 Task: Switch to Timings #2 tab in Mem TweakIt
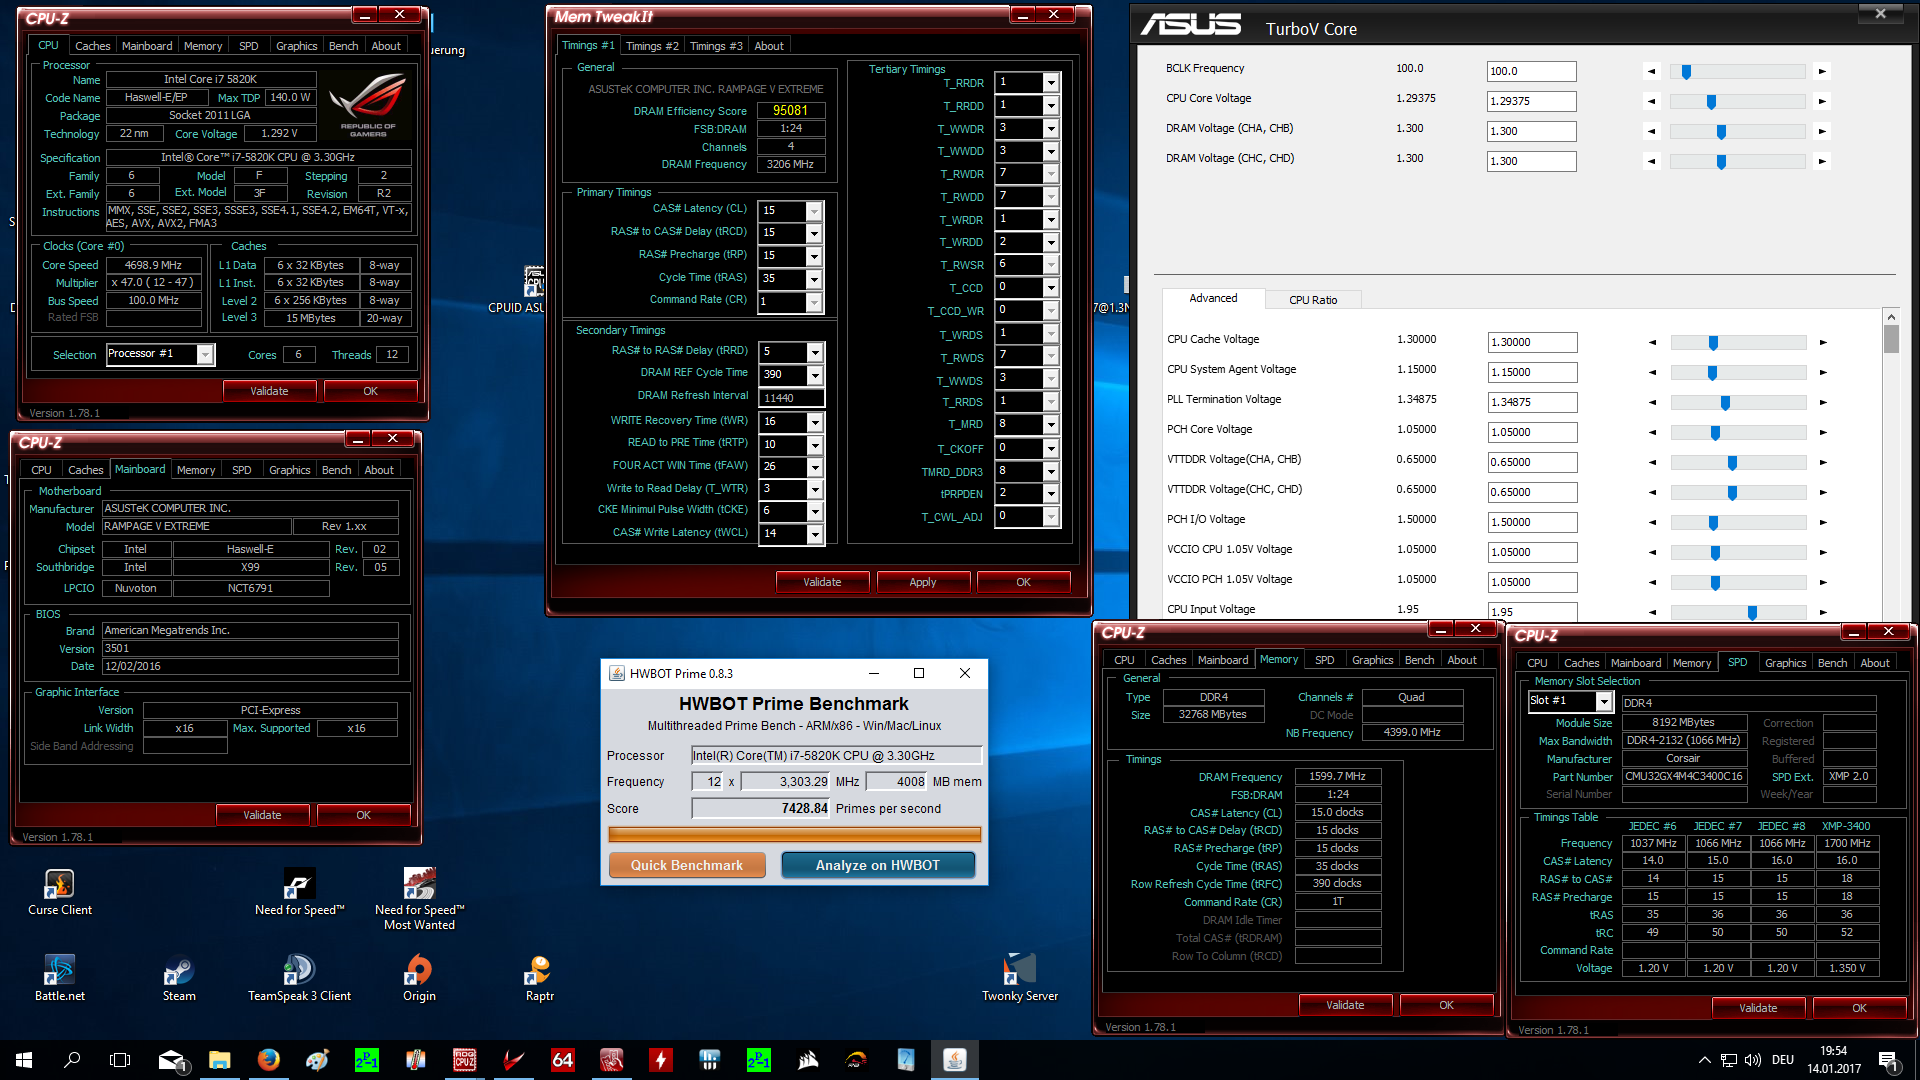[652, 46]
